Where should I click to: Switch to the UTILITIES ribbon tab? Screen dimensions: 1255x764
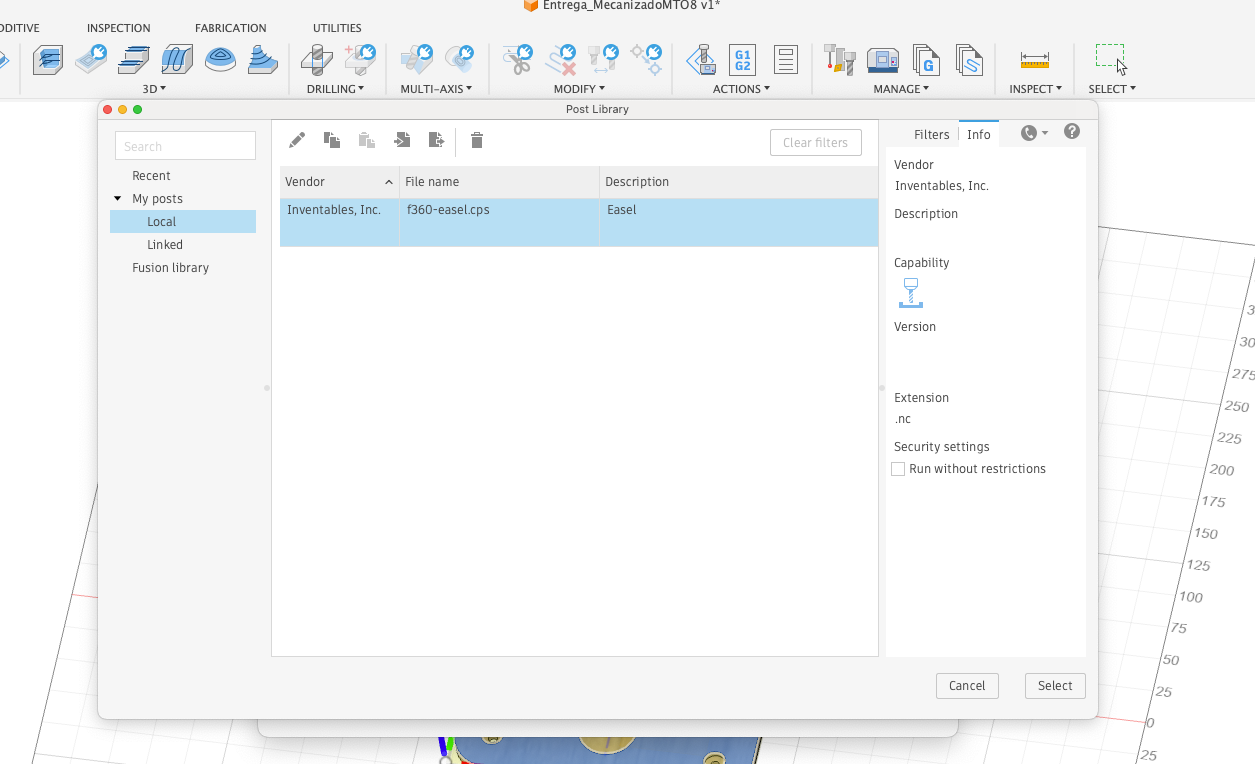tap(337, 28)
